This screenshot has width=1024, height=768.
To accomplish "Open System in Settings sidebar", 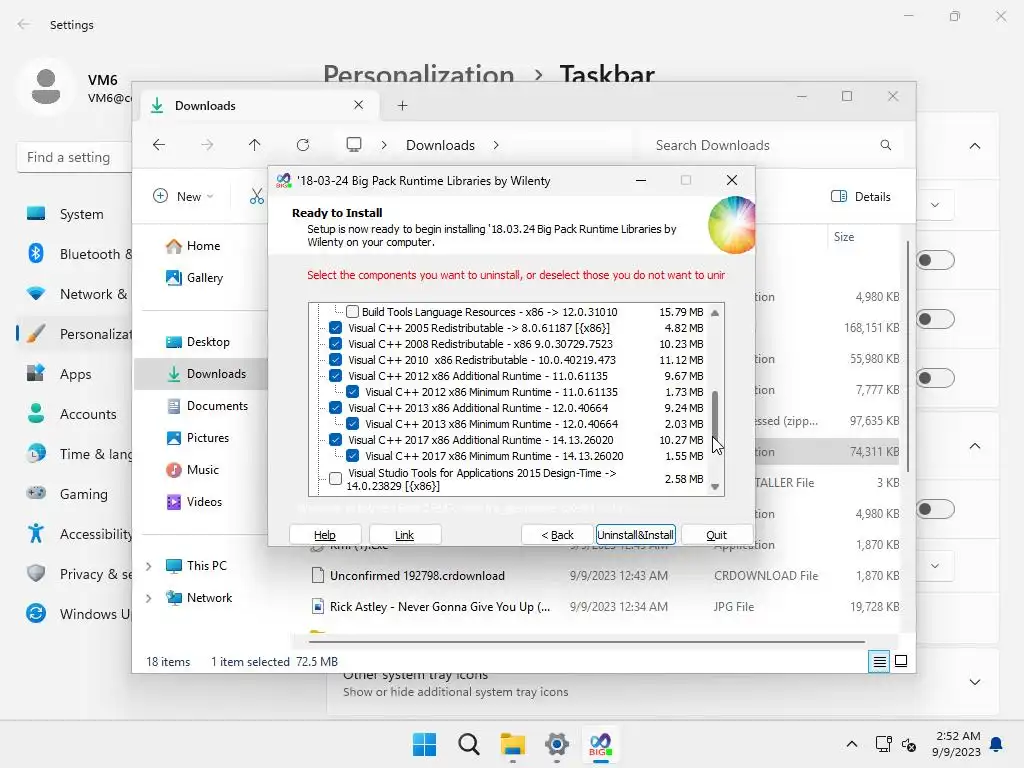I will point(72,214).
